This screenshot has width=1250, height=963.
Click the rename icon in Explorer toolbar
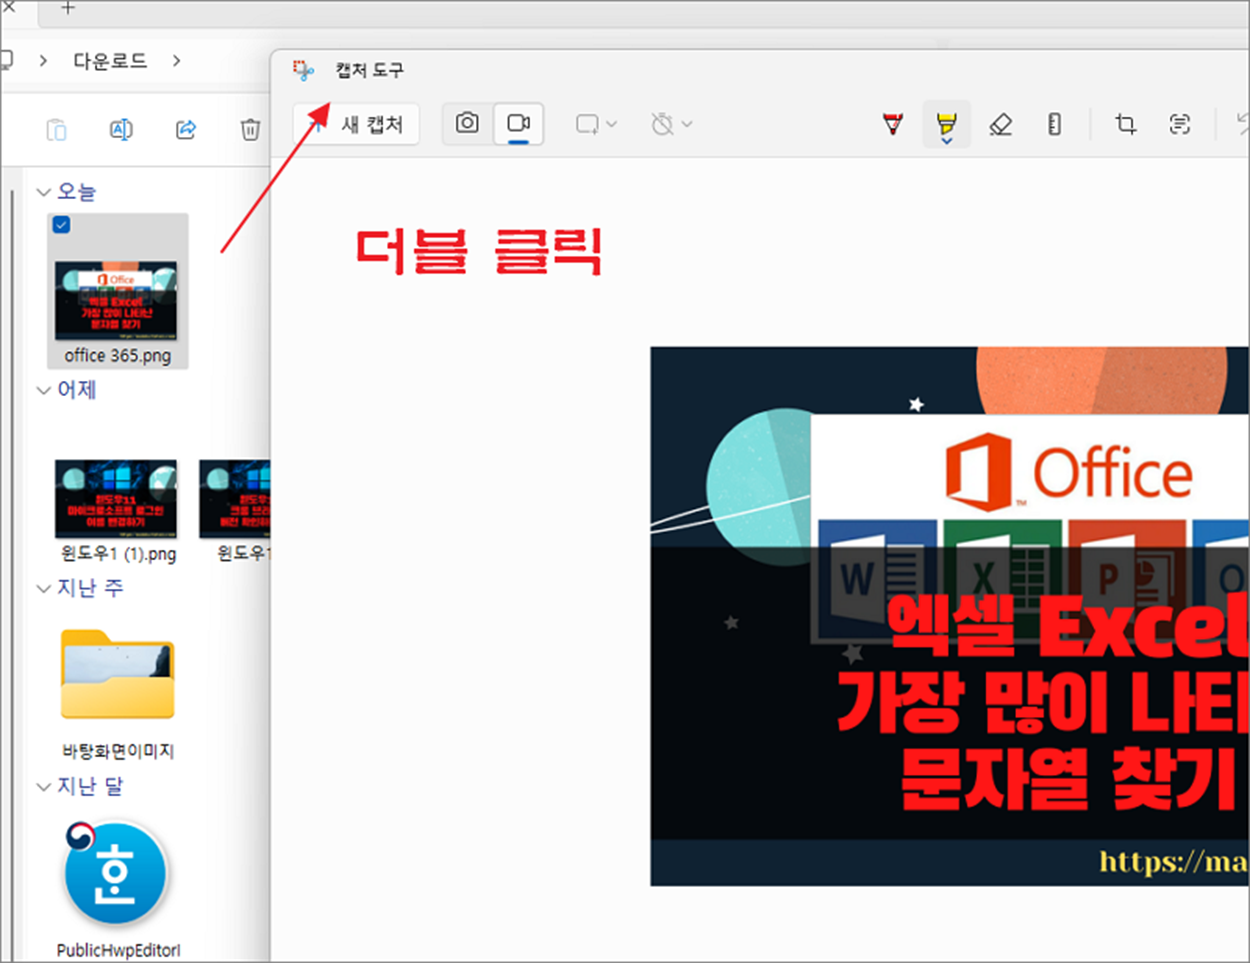click(121, 129)
